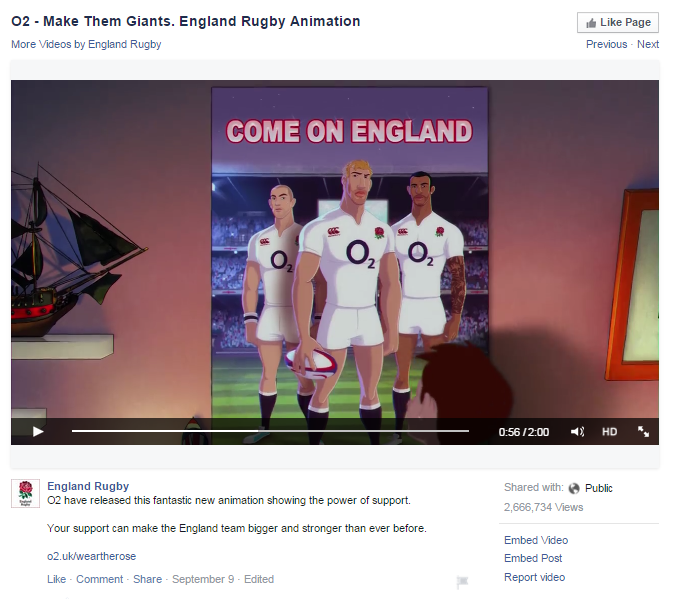This screenshot has height=599, width=694.
Task: Play the England Rugby video
Action: (x=38, y=431)
